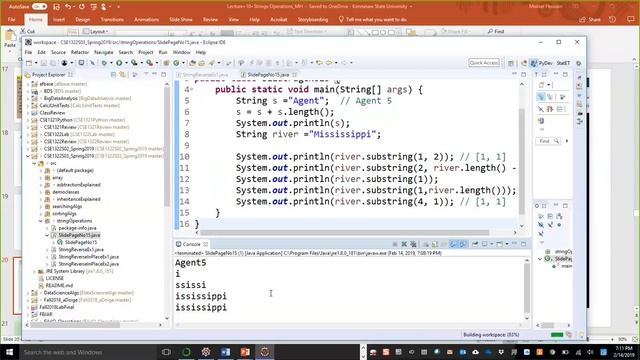Switch to the SlidePageNo15.java editor tab
Viewport: 640px width, 360px height.
[x=268, y=75]
